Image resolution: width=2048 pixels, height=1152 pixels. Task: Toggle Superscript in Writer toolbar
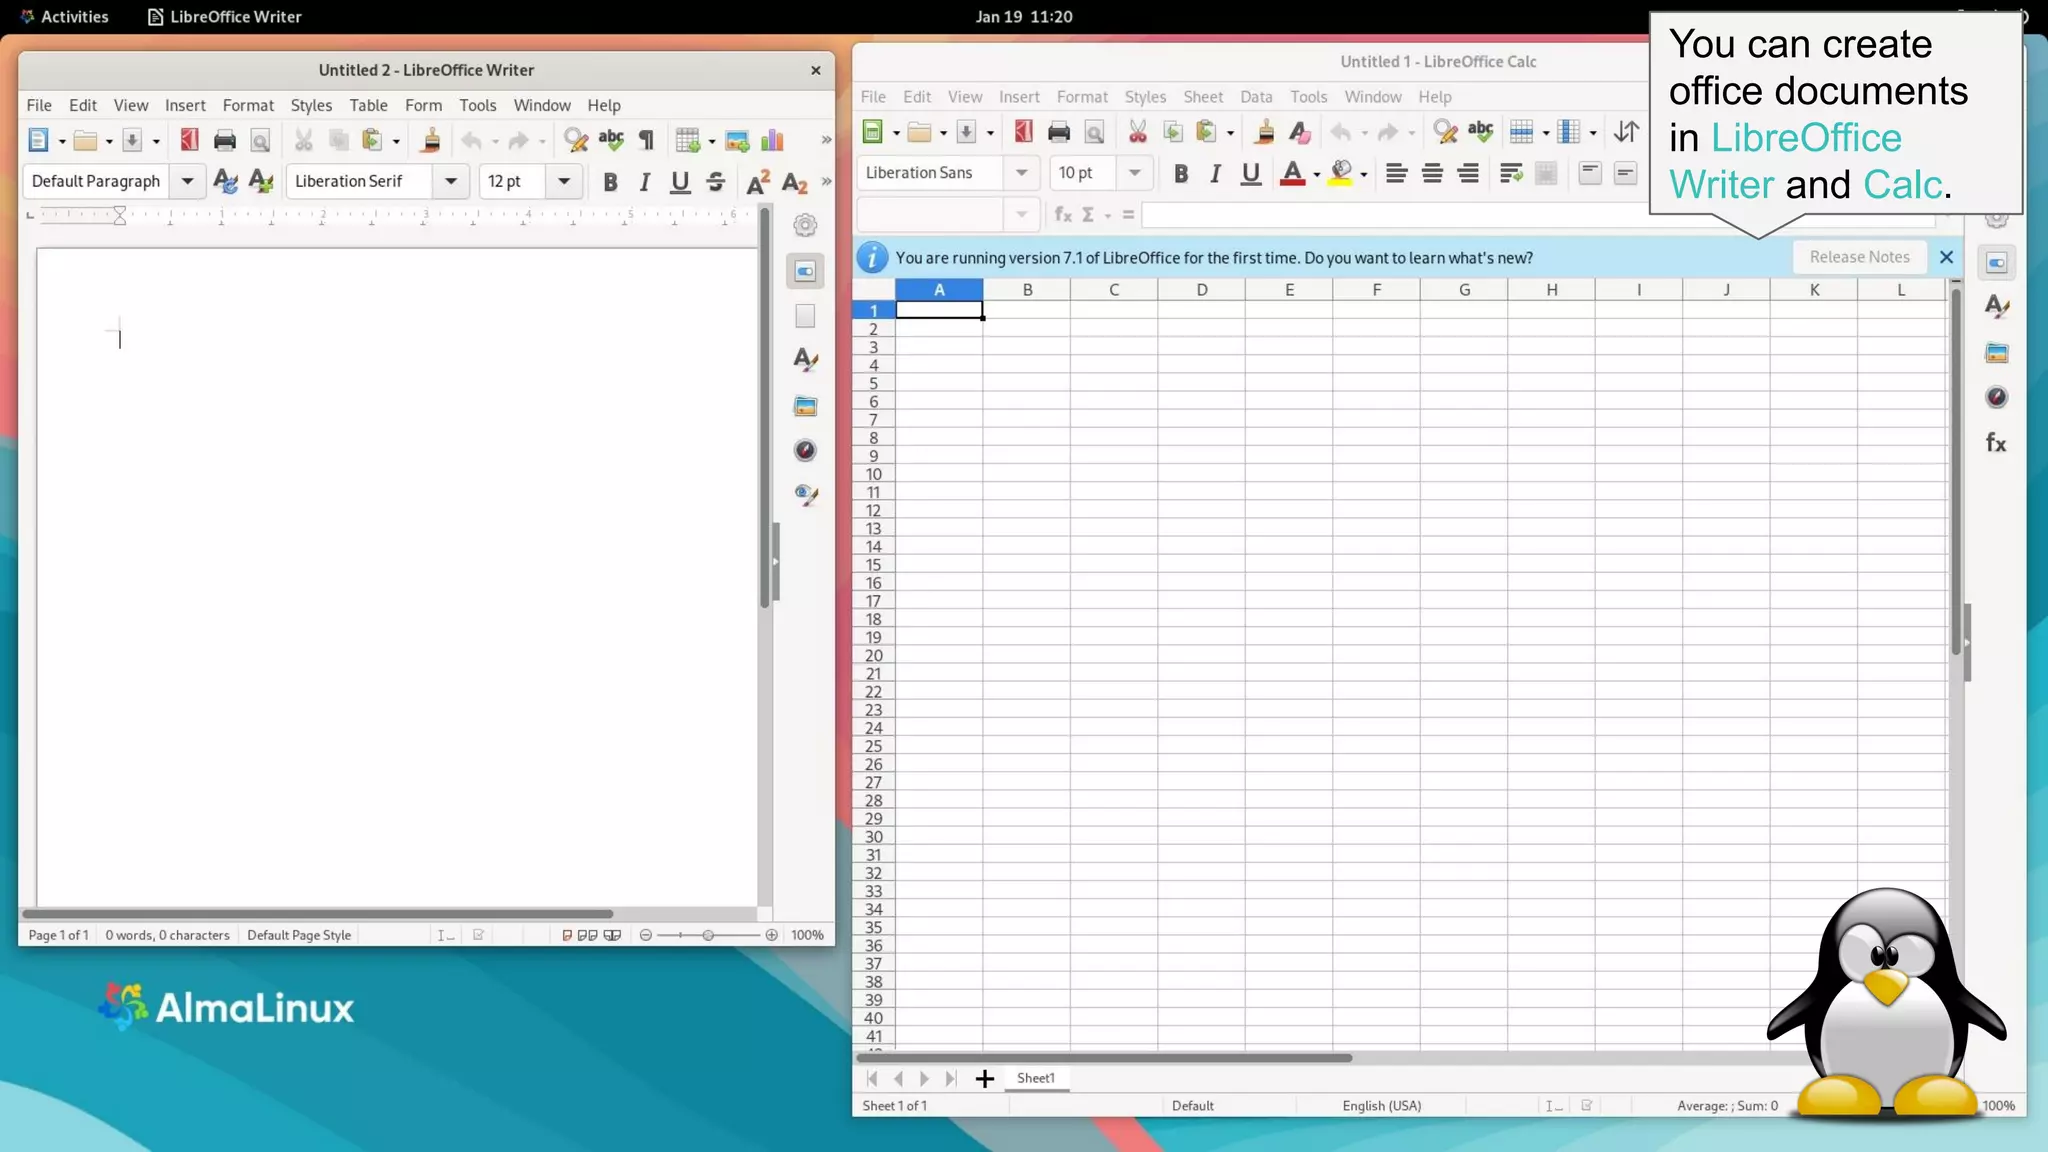point(758,182)
